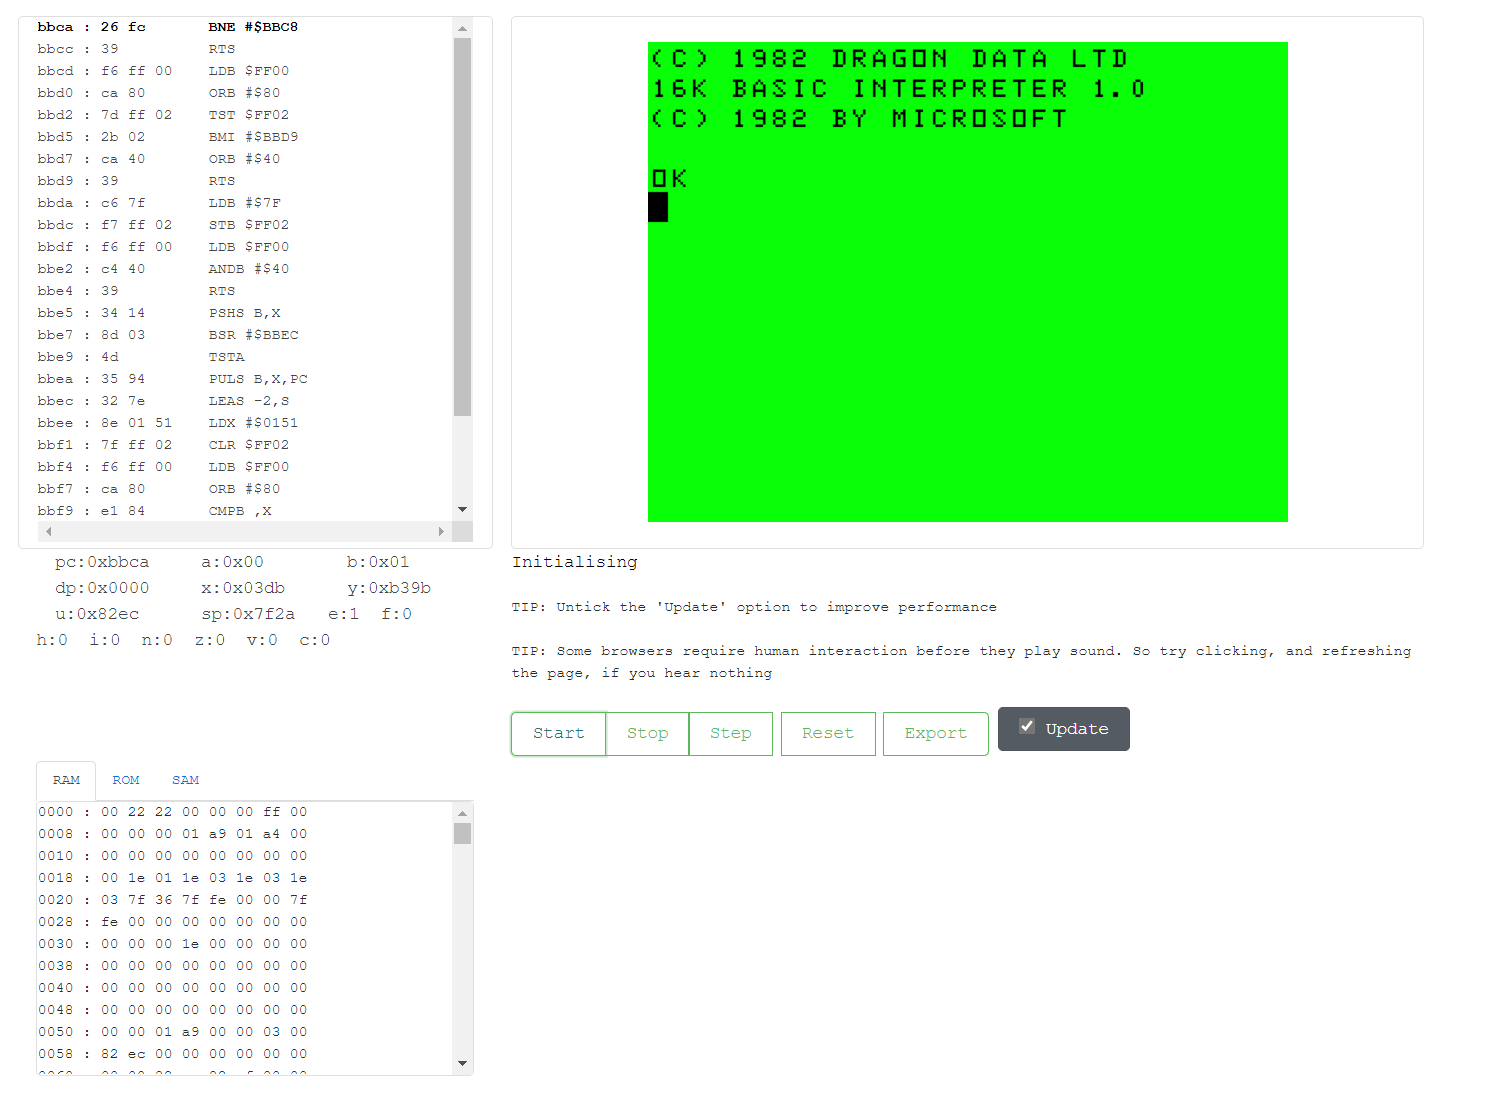Click the memory view's vertical scrollbar thumb

[x=462, y=834]
